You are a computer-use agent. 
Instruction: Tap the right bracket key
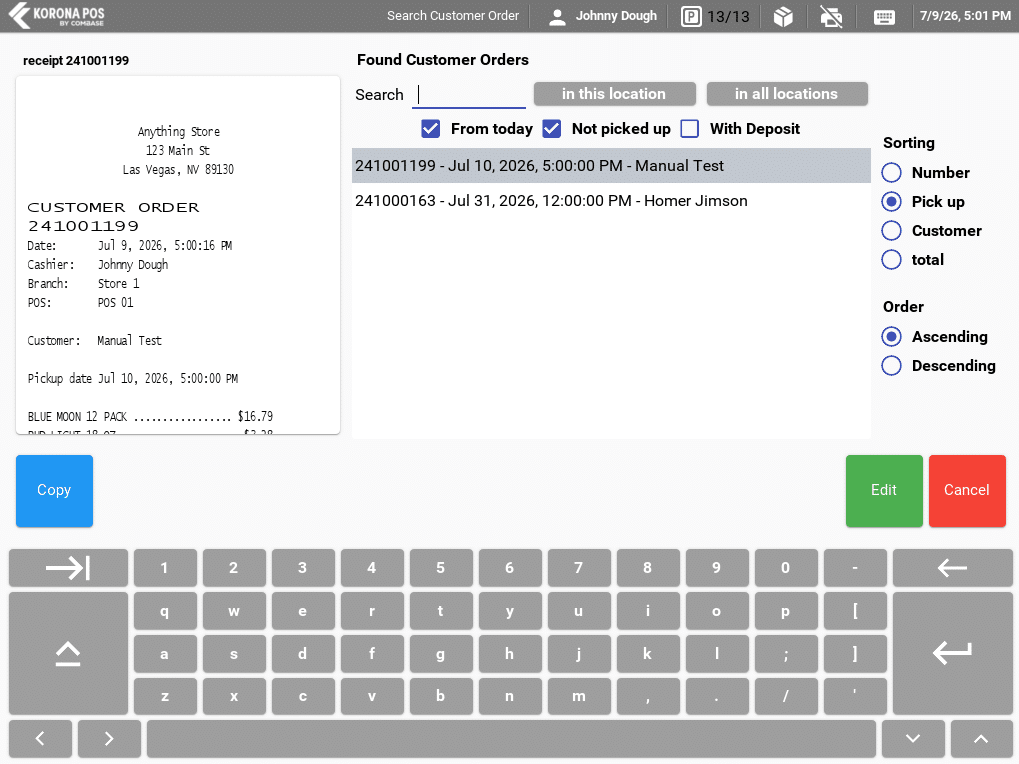(855, 654)
